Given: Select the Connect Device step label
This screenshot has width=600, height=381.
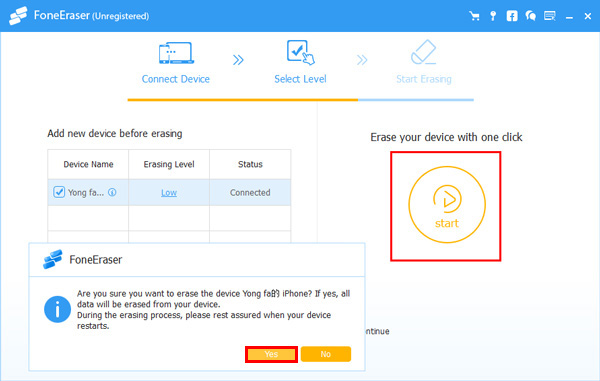Looking at the screenshot, I should coord(176,79).
